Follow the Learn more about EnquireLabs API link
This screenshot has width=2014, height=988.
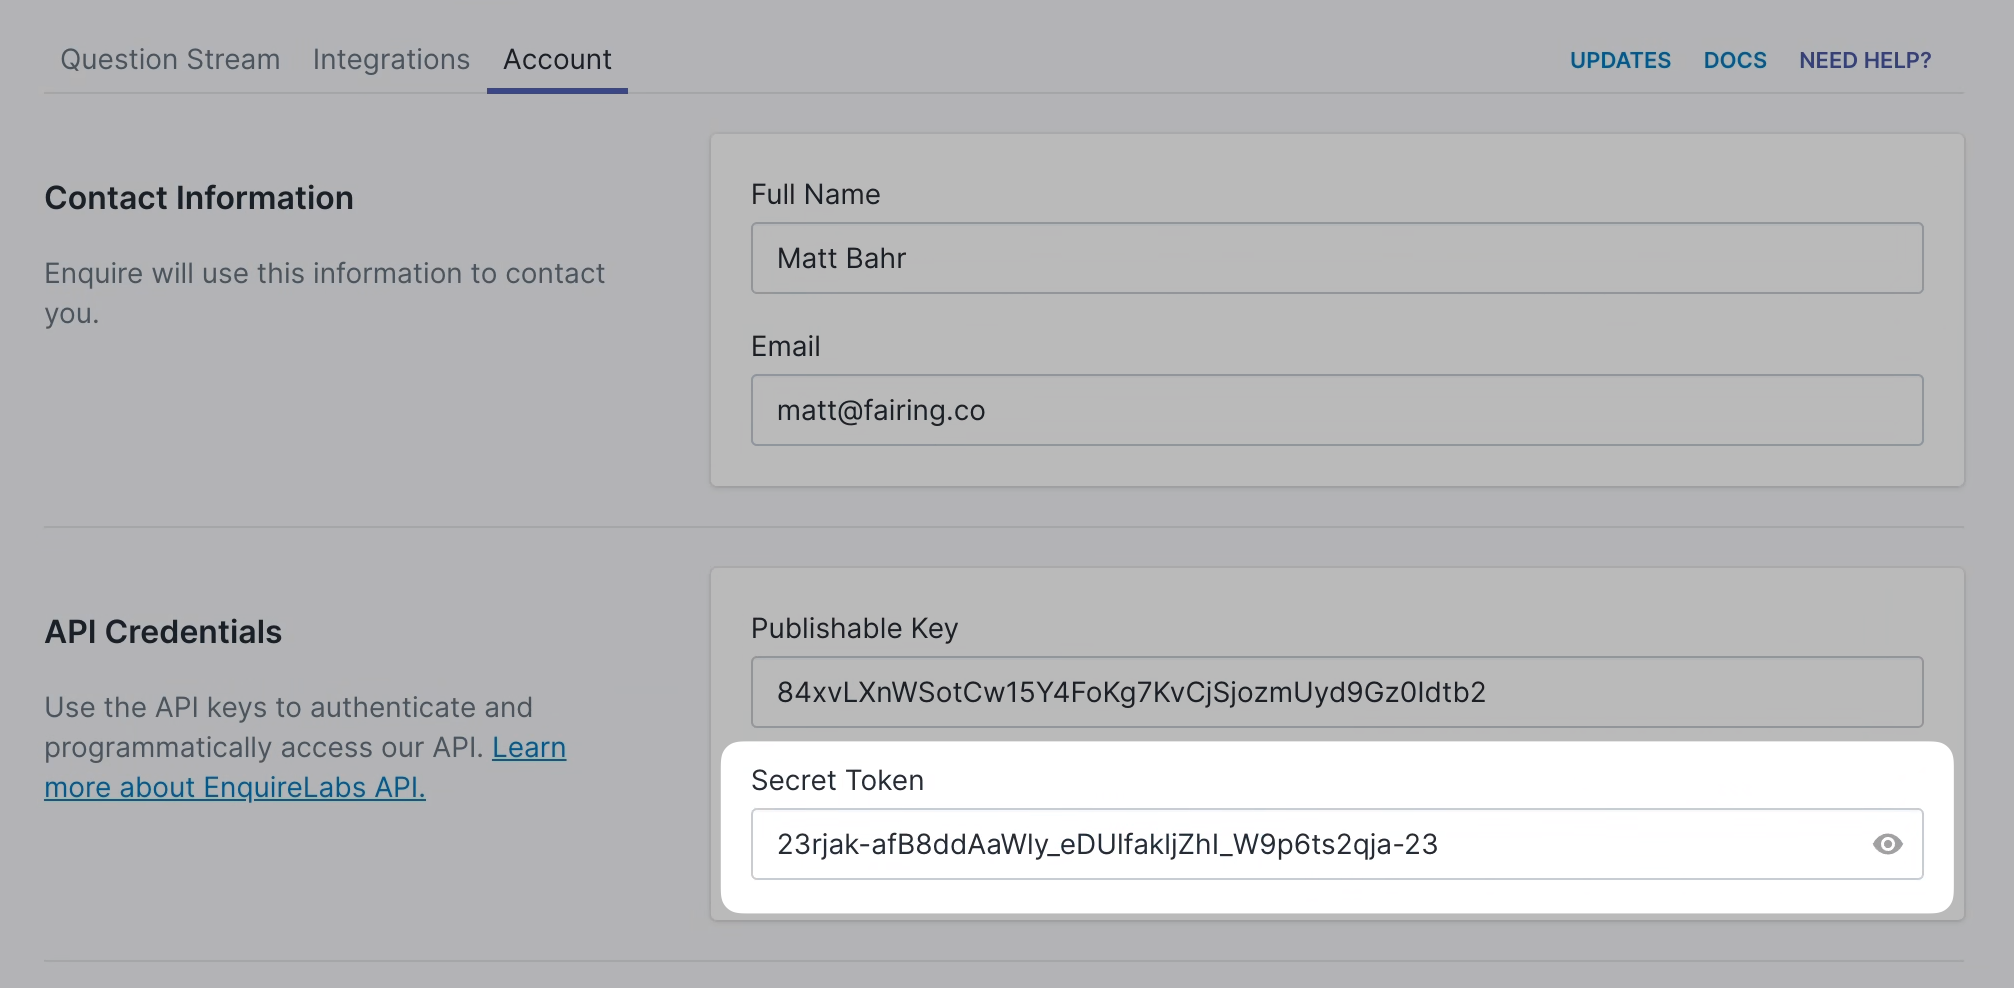point(235,788)
